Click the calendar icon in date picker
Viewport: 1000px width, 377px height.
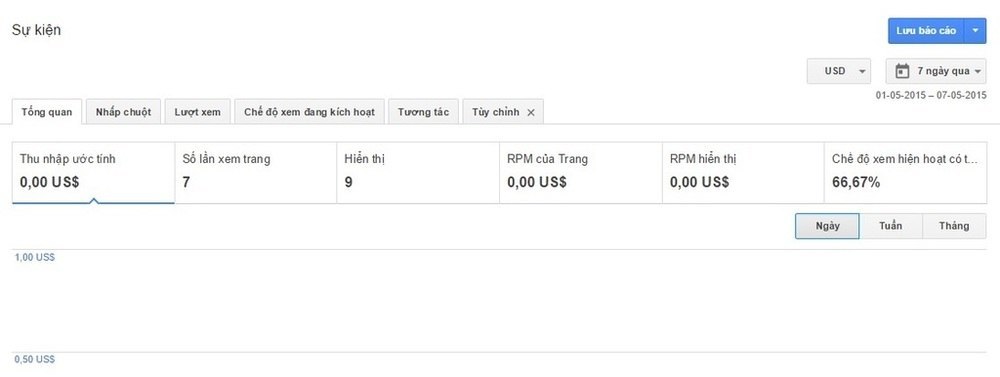click(902, 71)
